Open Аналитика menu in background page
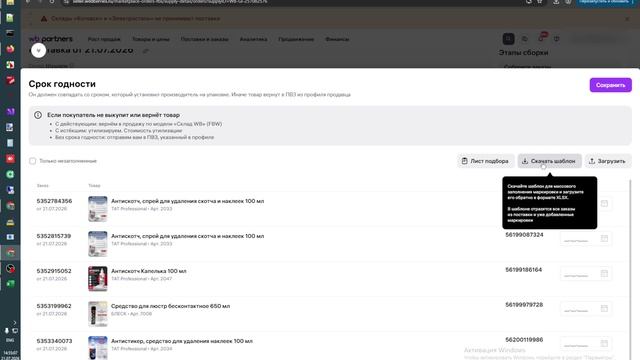640x360 pixels. (253, 39)
